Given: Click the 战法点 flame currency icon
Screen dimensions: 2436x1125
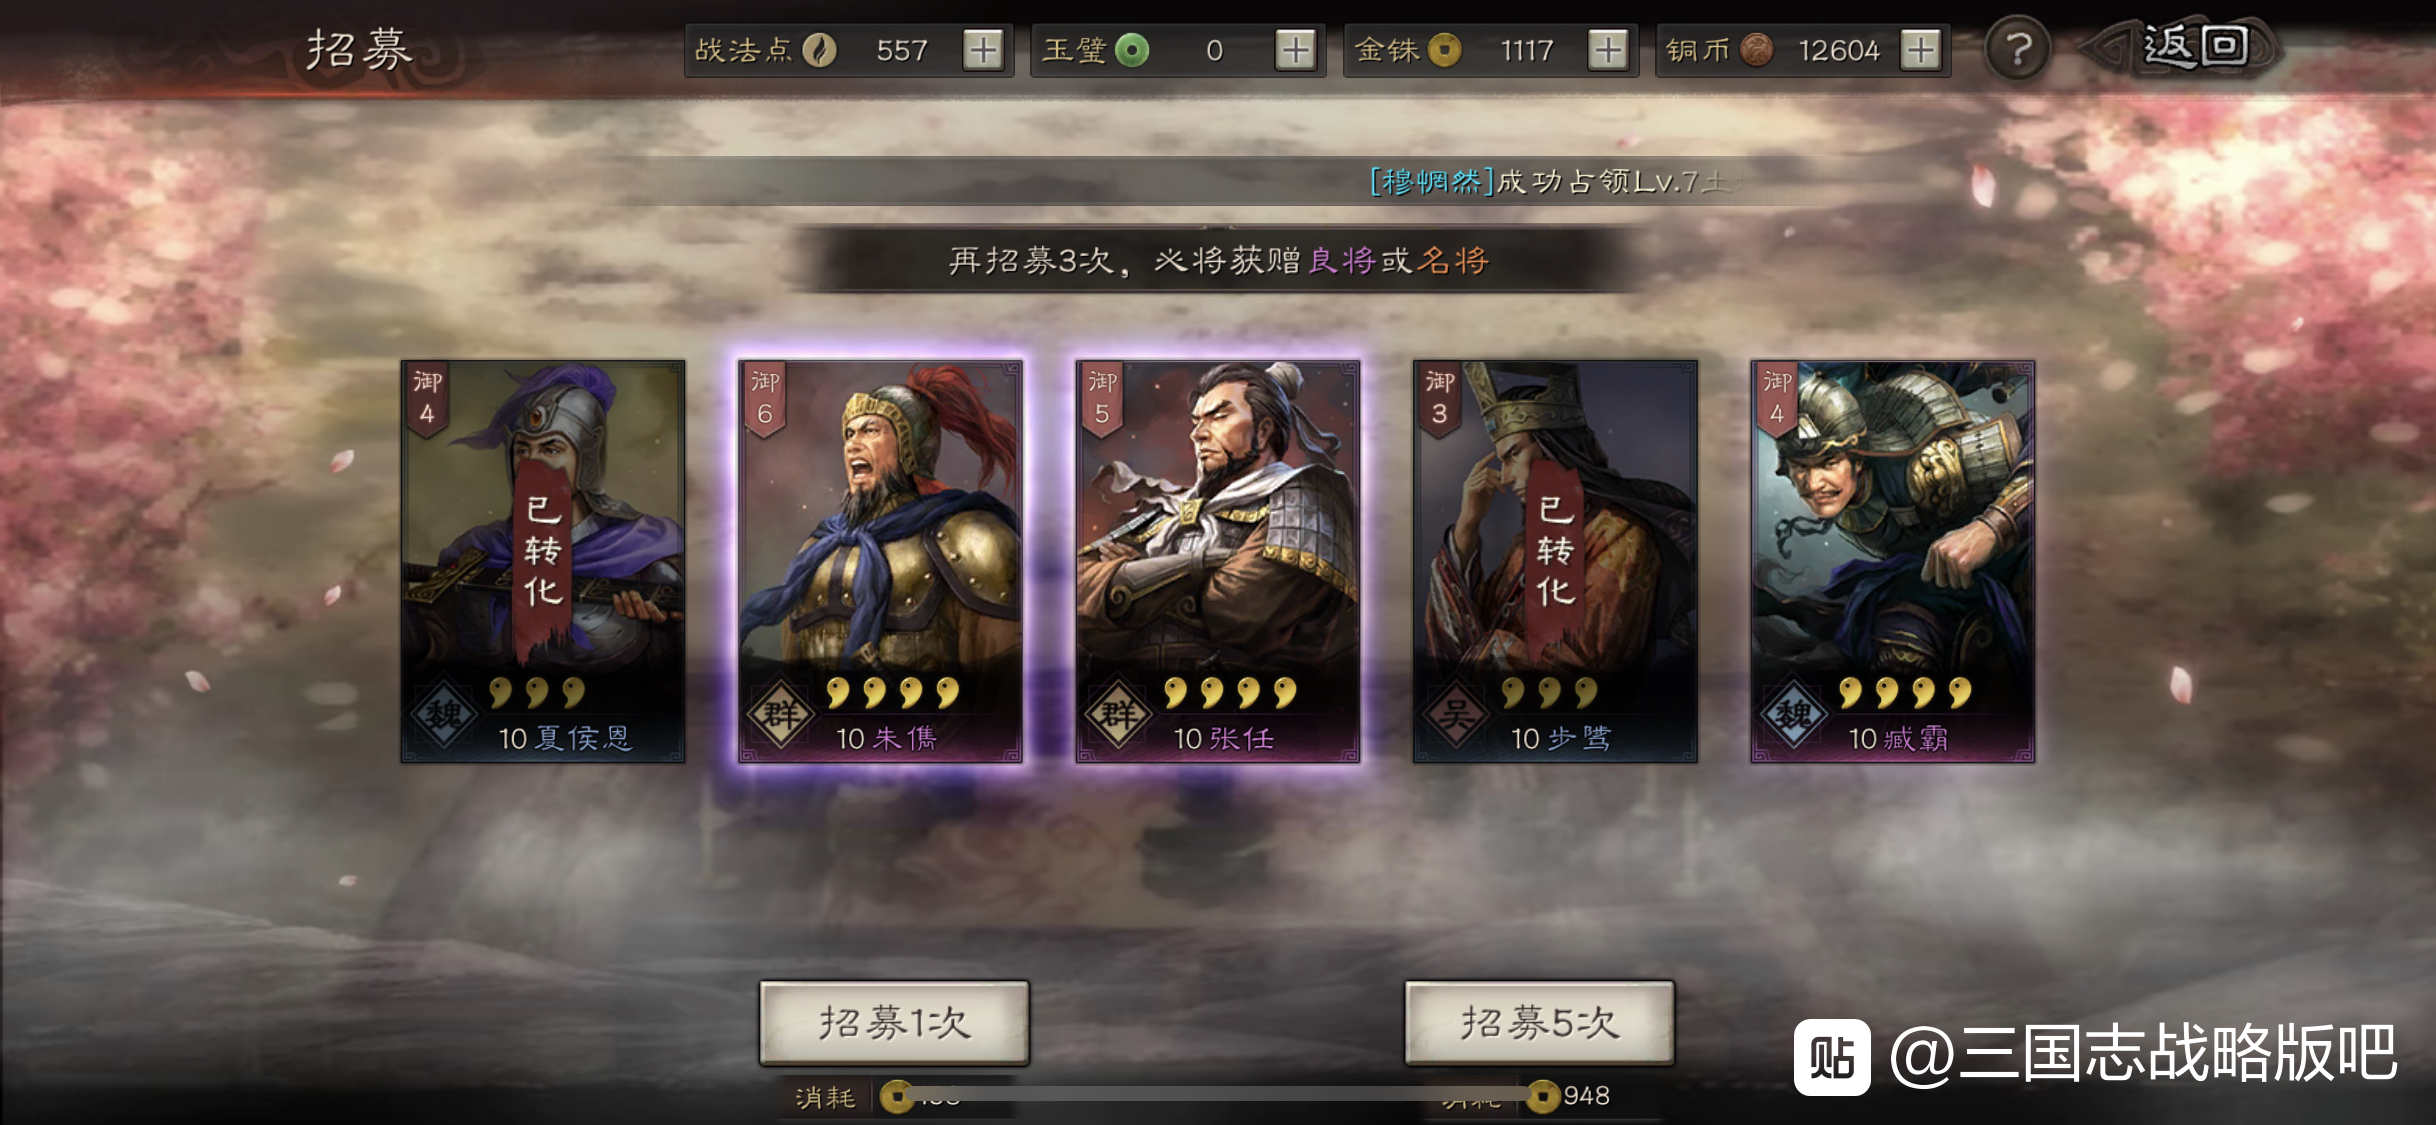Looking at the screenshot, I should pyautogui.click(x=819, y=50).
